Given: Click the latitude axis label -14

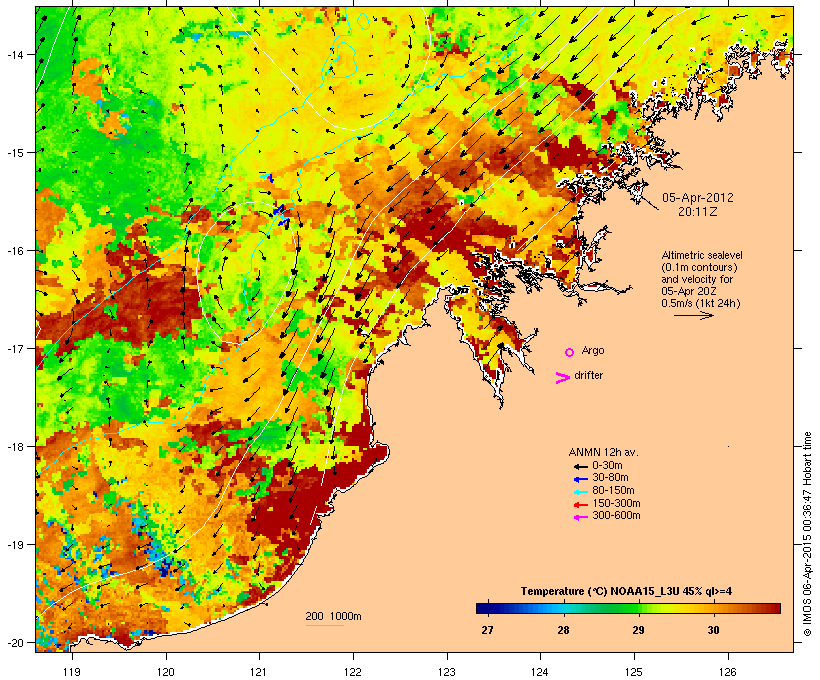Looking at the screenshot, I should 14,54.
